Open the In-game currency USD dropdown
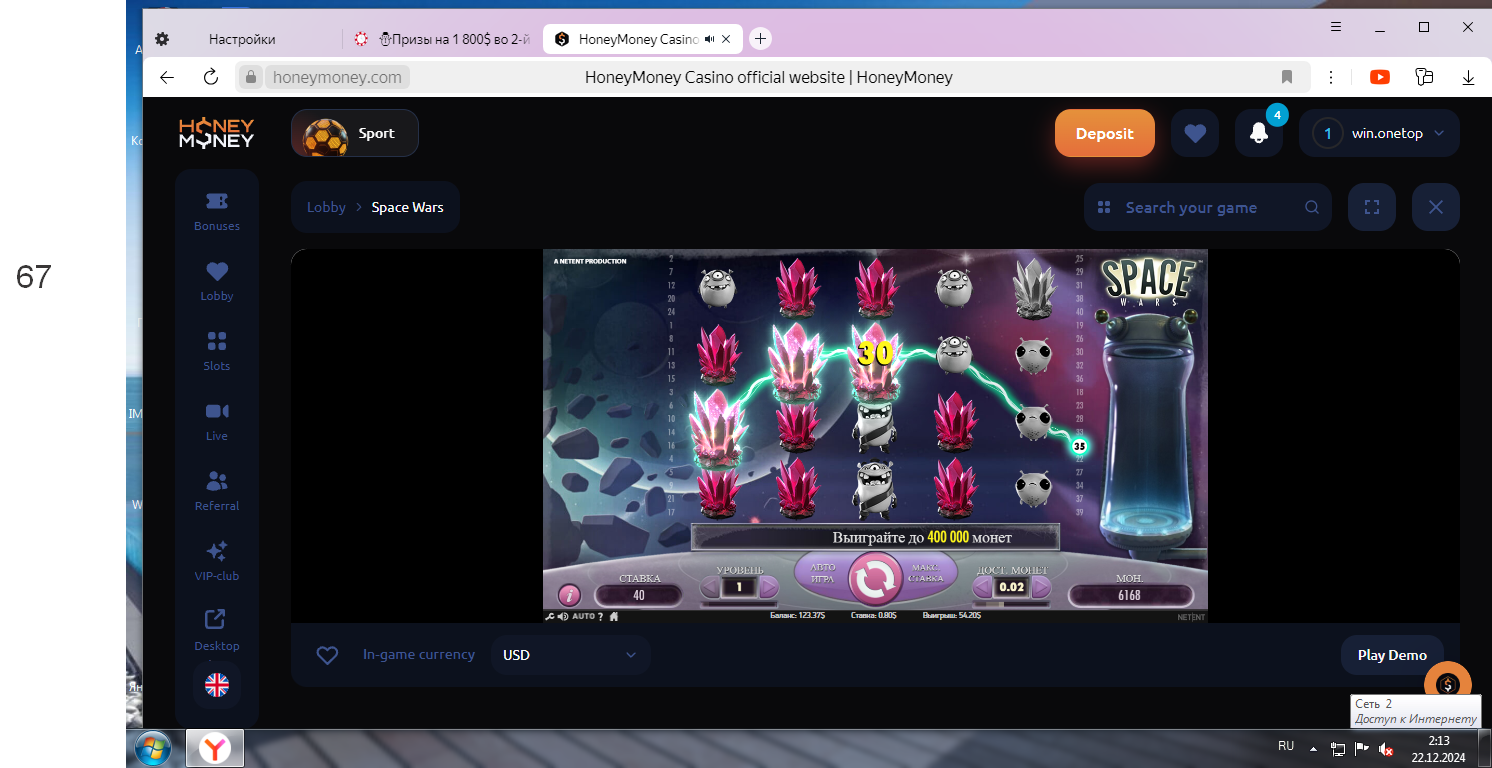This screenshot has width=1492, height=768. (x=570, y=655)
